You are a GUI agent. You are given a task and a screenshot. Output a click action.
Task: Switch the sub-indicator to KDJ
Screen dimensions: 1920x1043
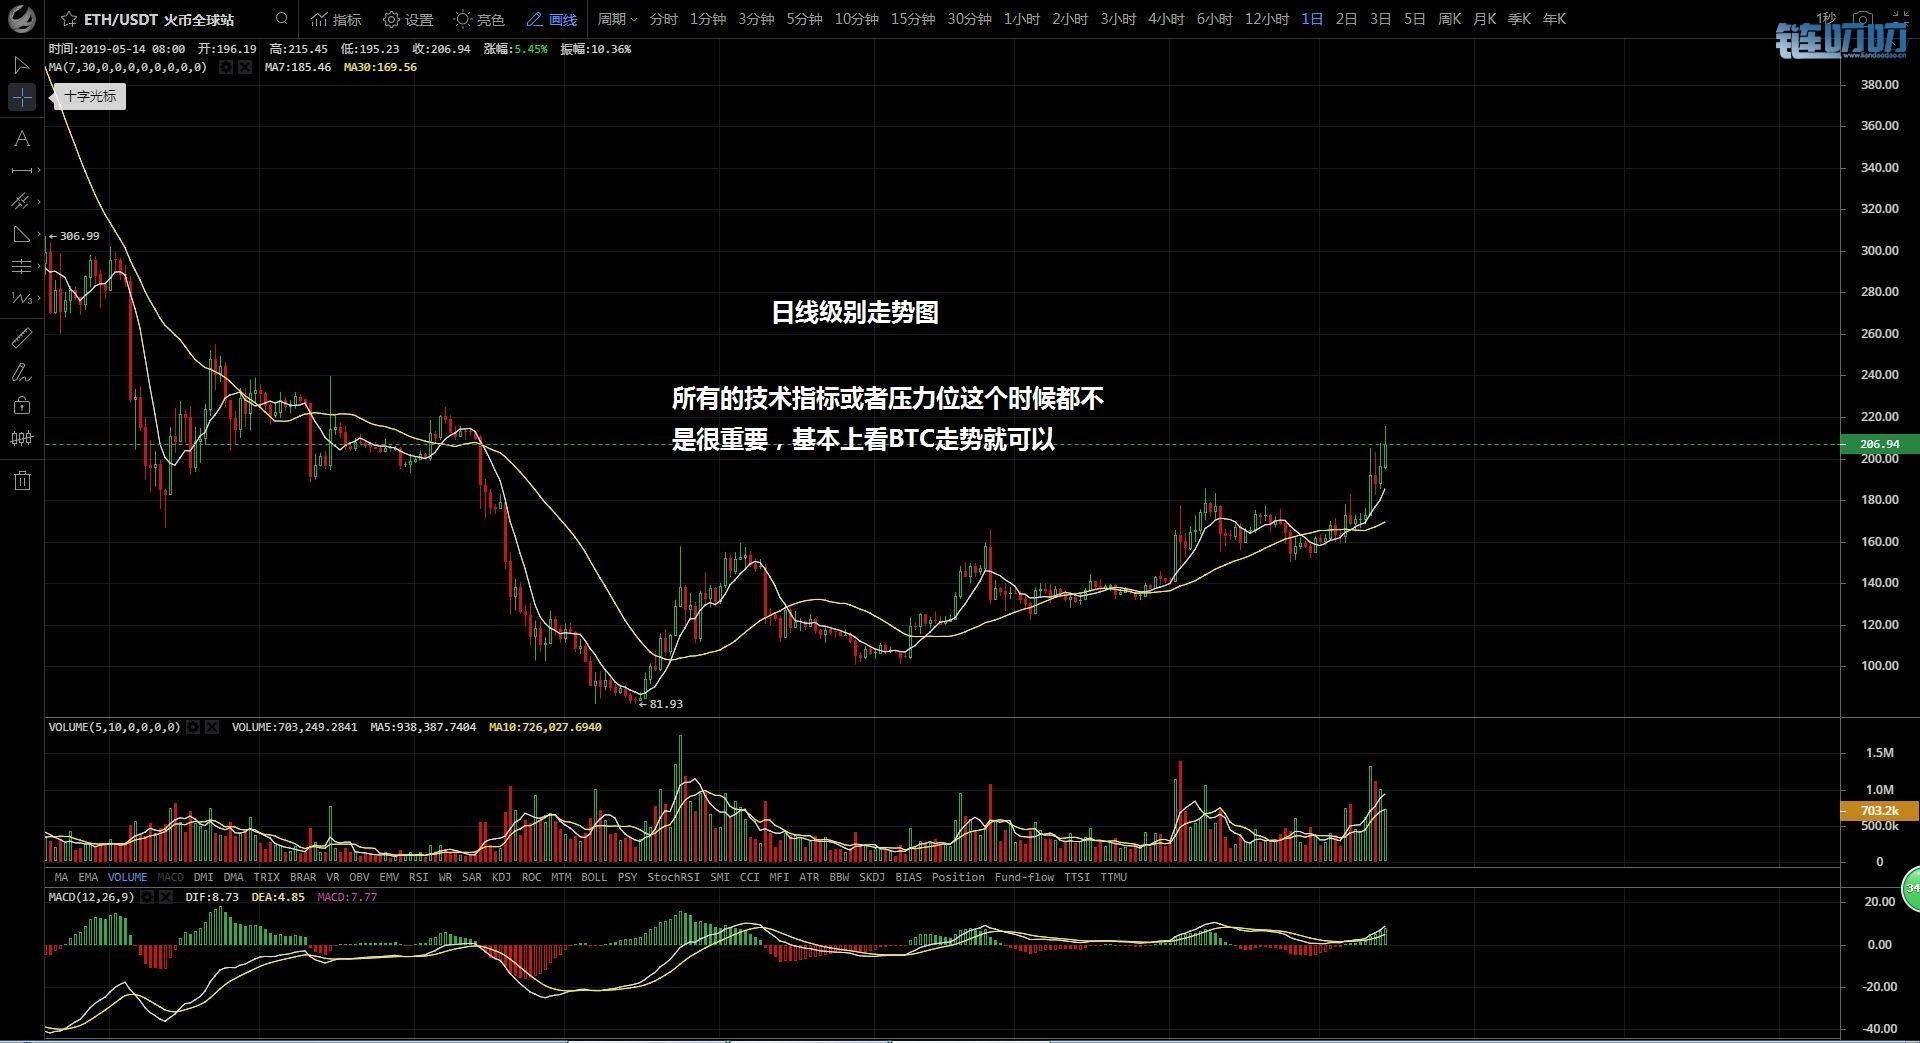pos(501,877)
